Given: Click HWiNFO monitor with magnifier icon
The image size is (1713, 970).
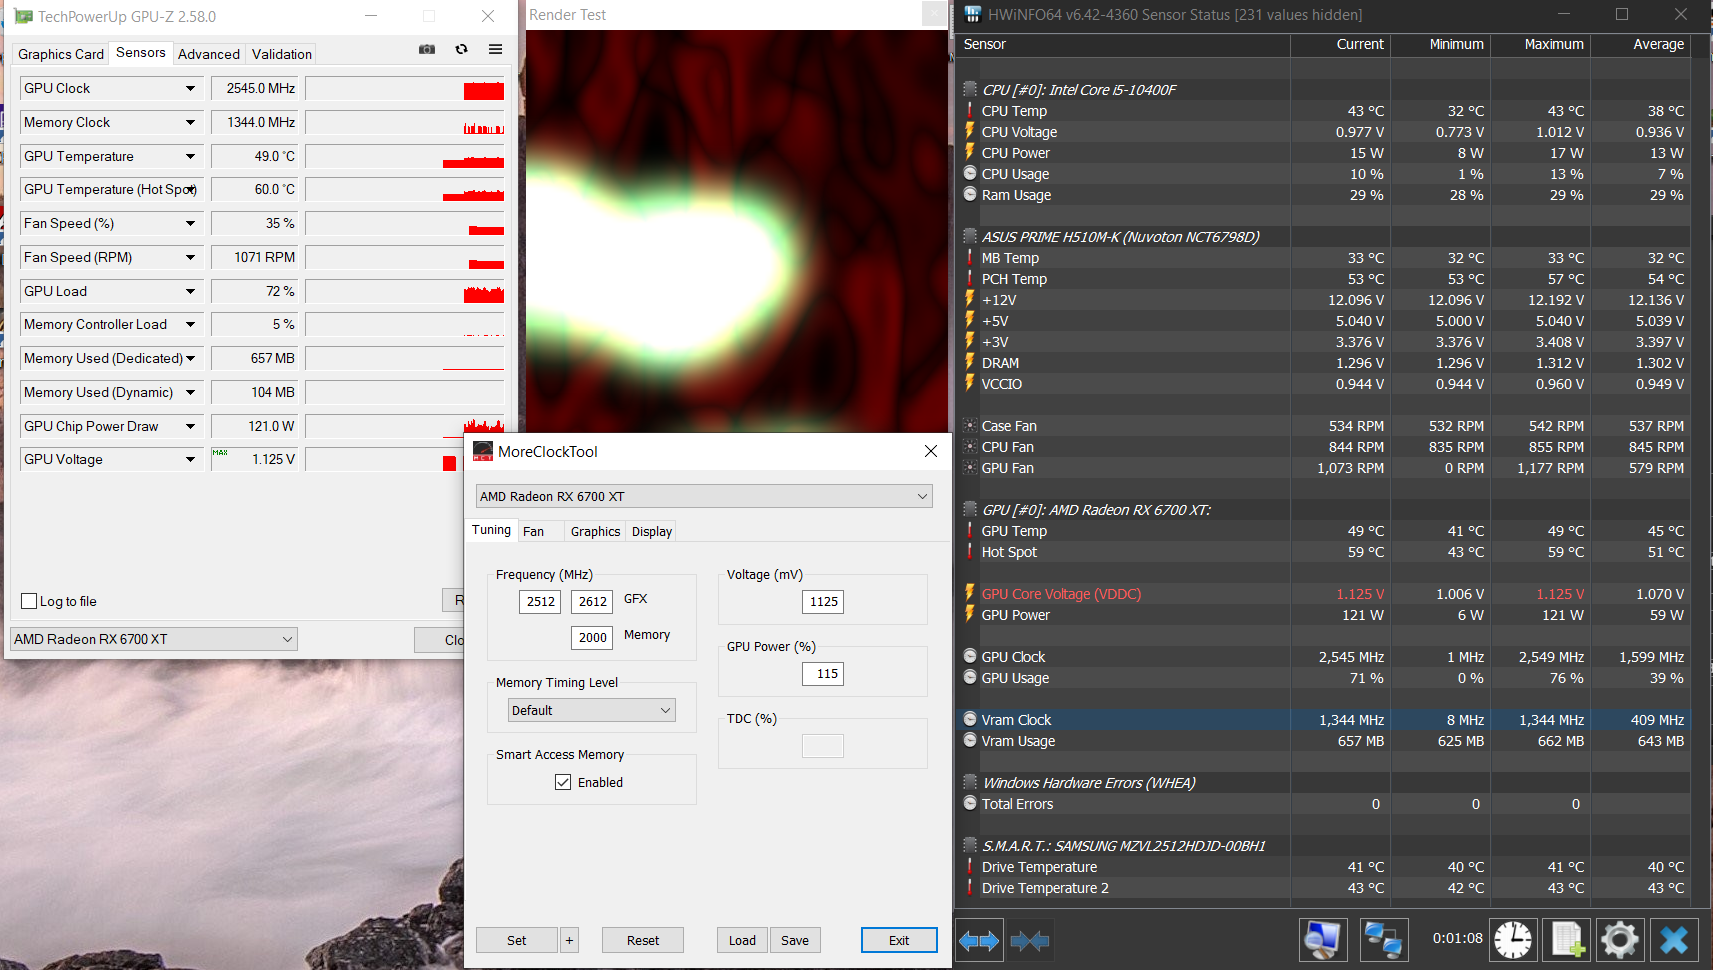Looking at the screenshot, I should click(1323, 940).
